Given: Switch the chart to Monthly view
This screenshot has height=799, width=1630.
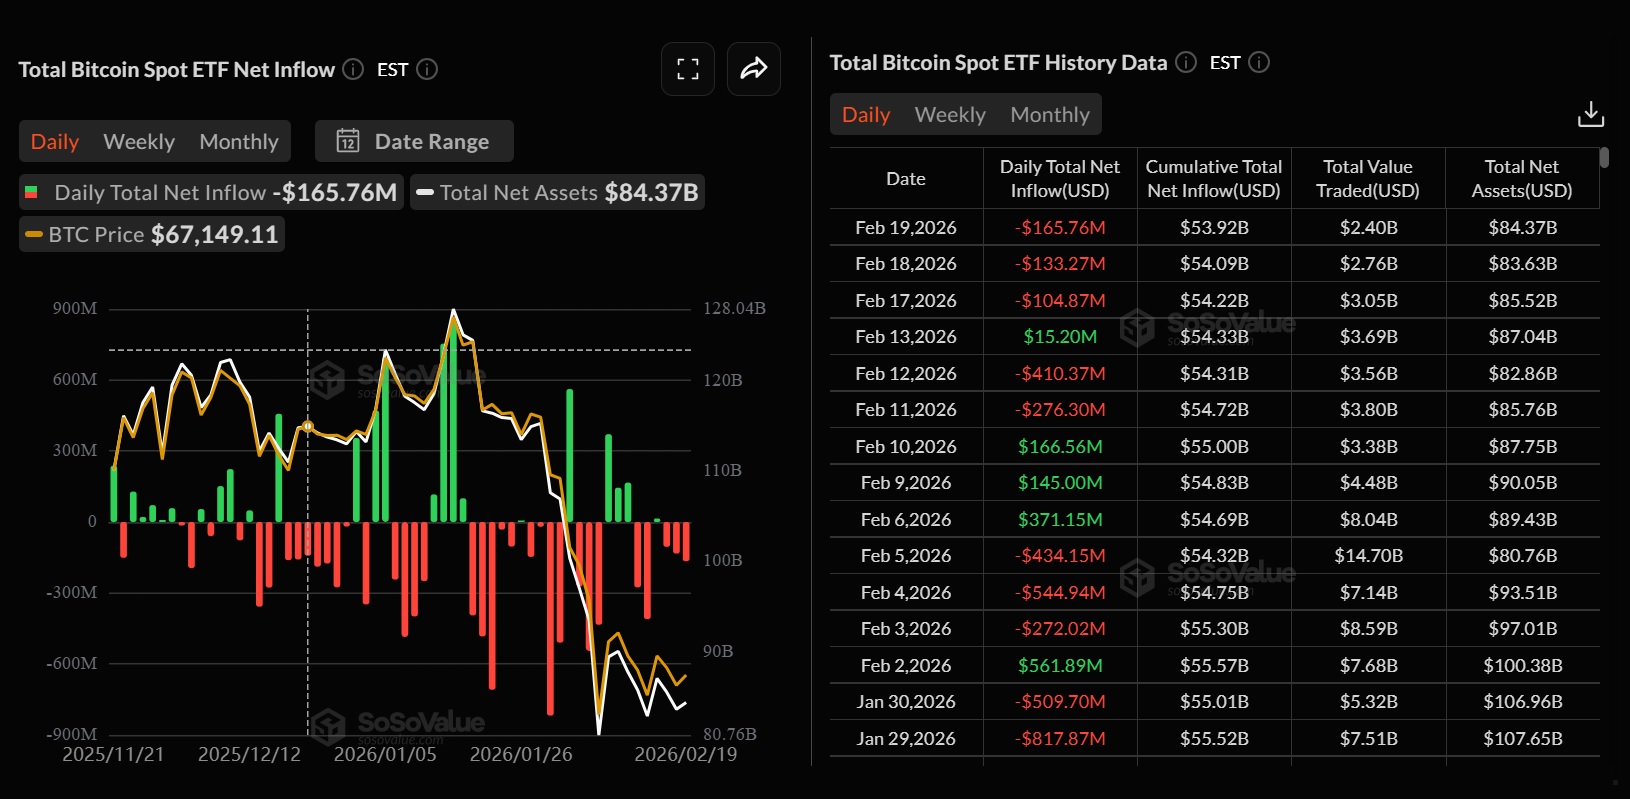Looking at the screenshot, I should coord(239,141).
